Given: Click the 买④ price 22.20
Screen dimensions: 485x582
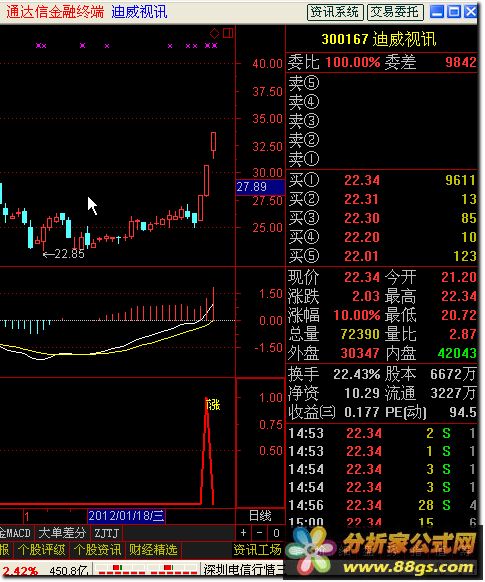Looking at the screenshot, I should (x=362, y=237).
